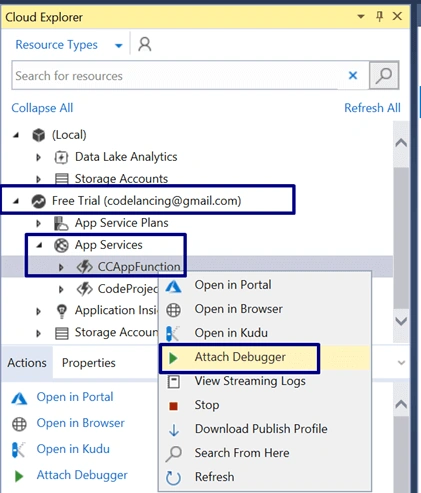
Task: Click the globe icon in Actions pane
Action: tap(19, 424)
